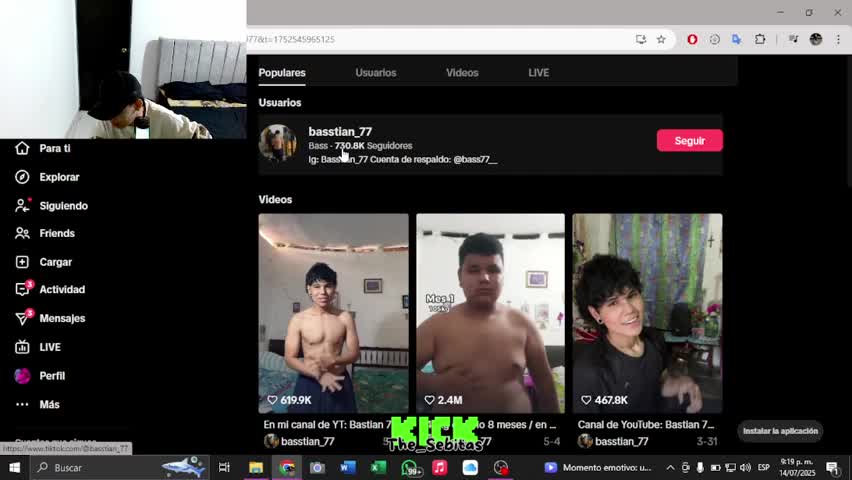Expand the Más options

[x=37, y=404]
